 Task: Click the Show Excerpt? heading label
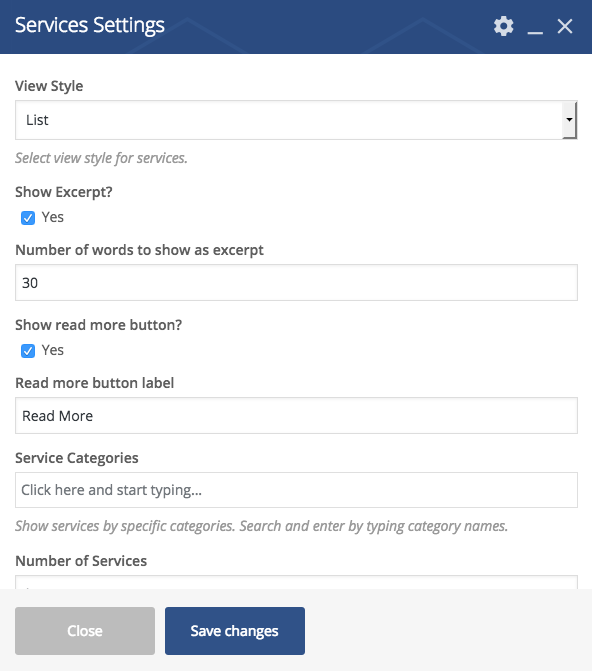[64, 192]
